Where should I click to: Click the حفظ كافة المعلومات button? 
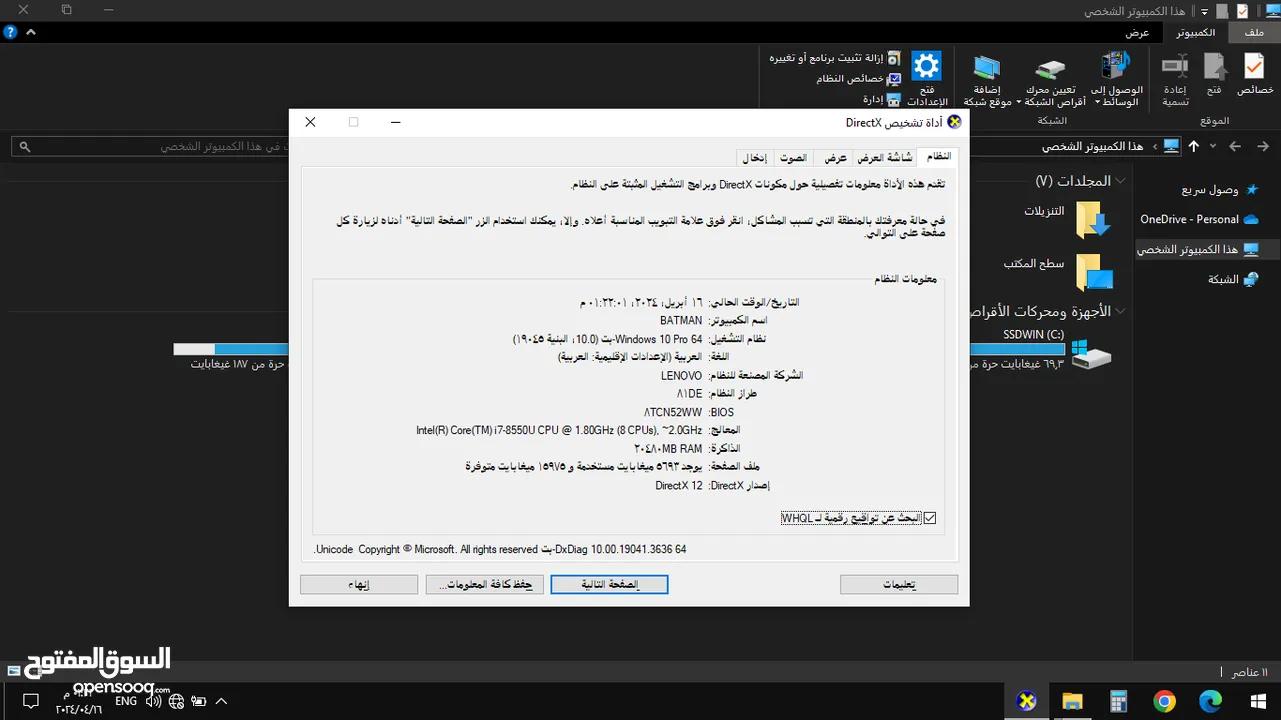pyautogui.click(x=485, y=585)
